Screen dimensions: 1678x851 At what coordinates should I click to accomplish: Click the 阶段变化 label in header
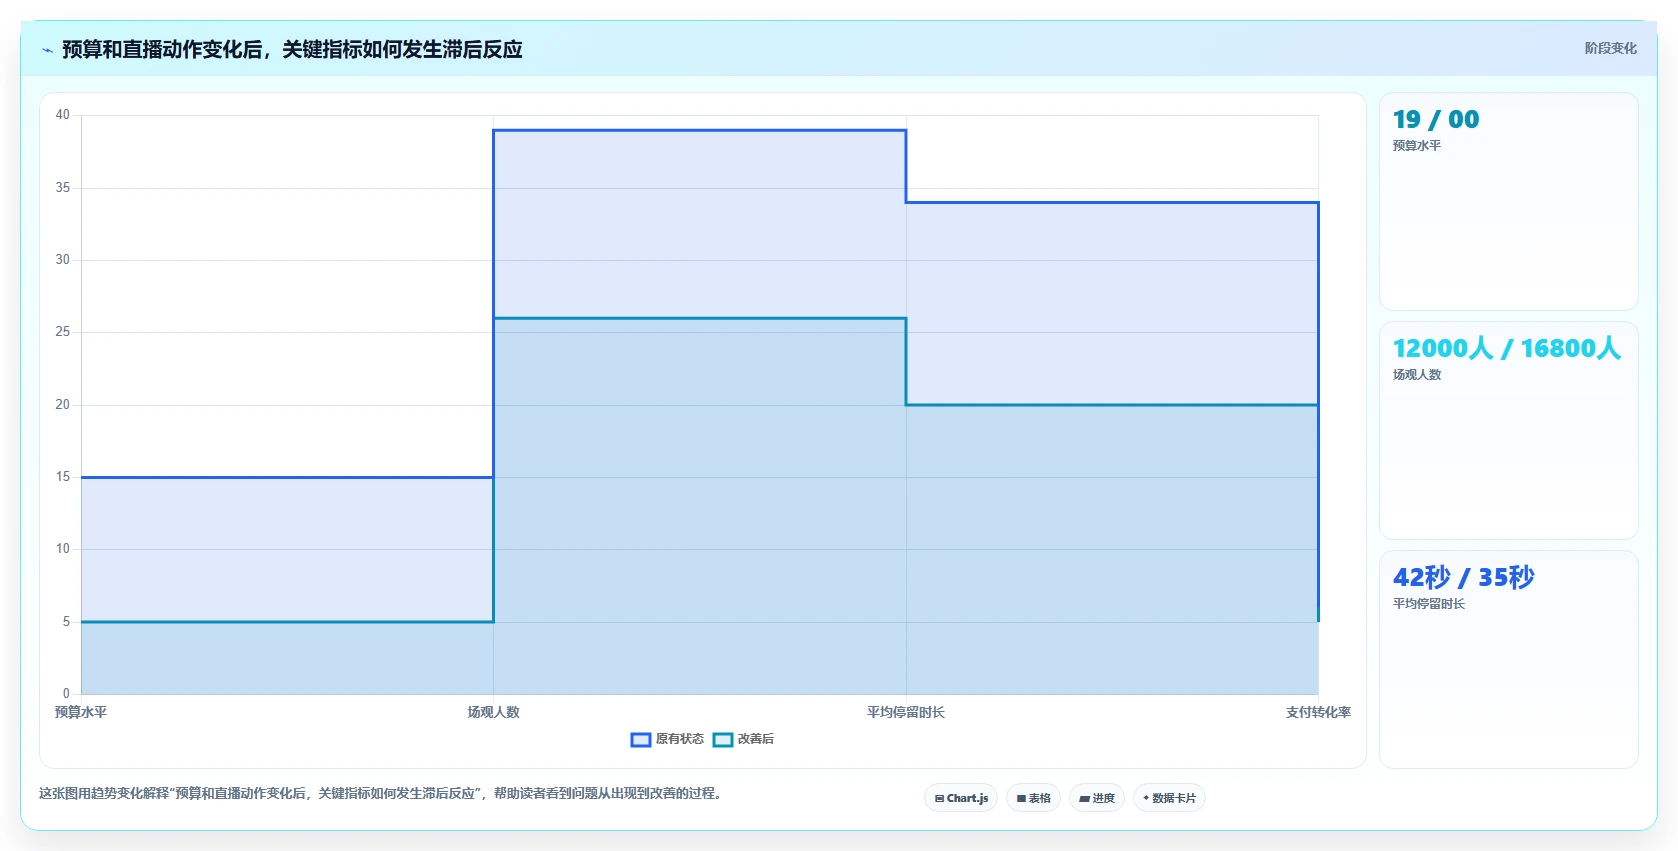click(1610, 48)
